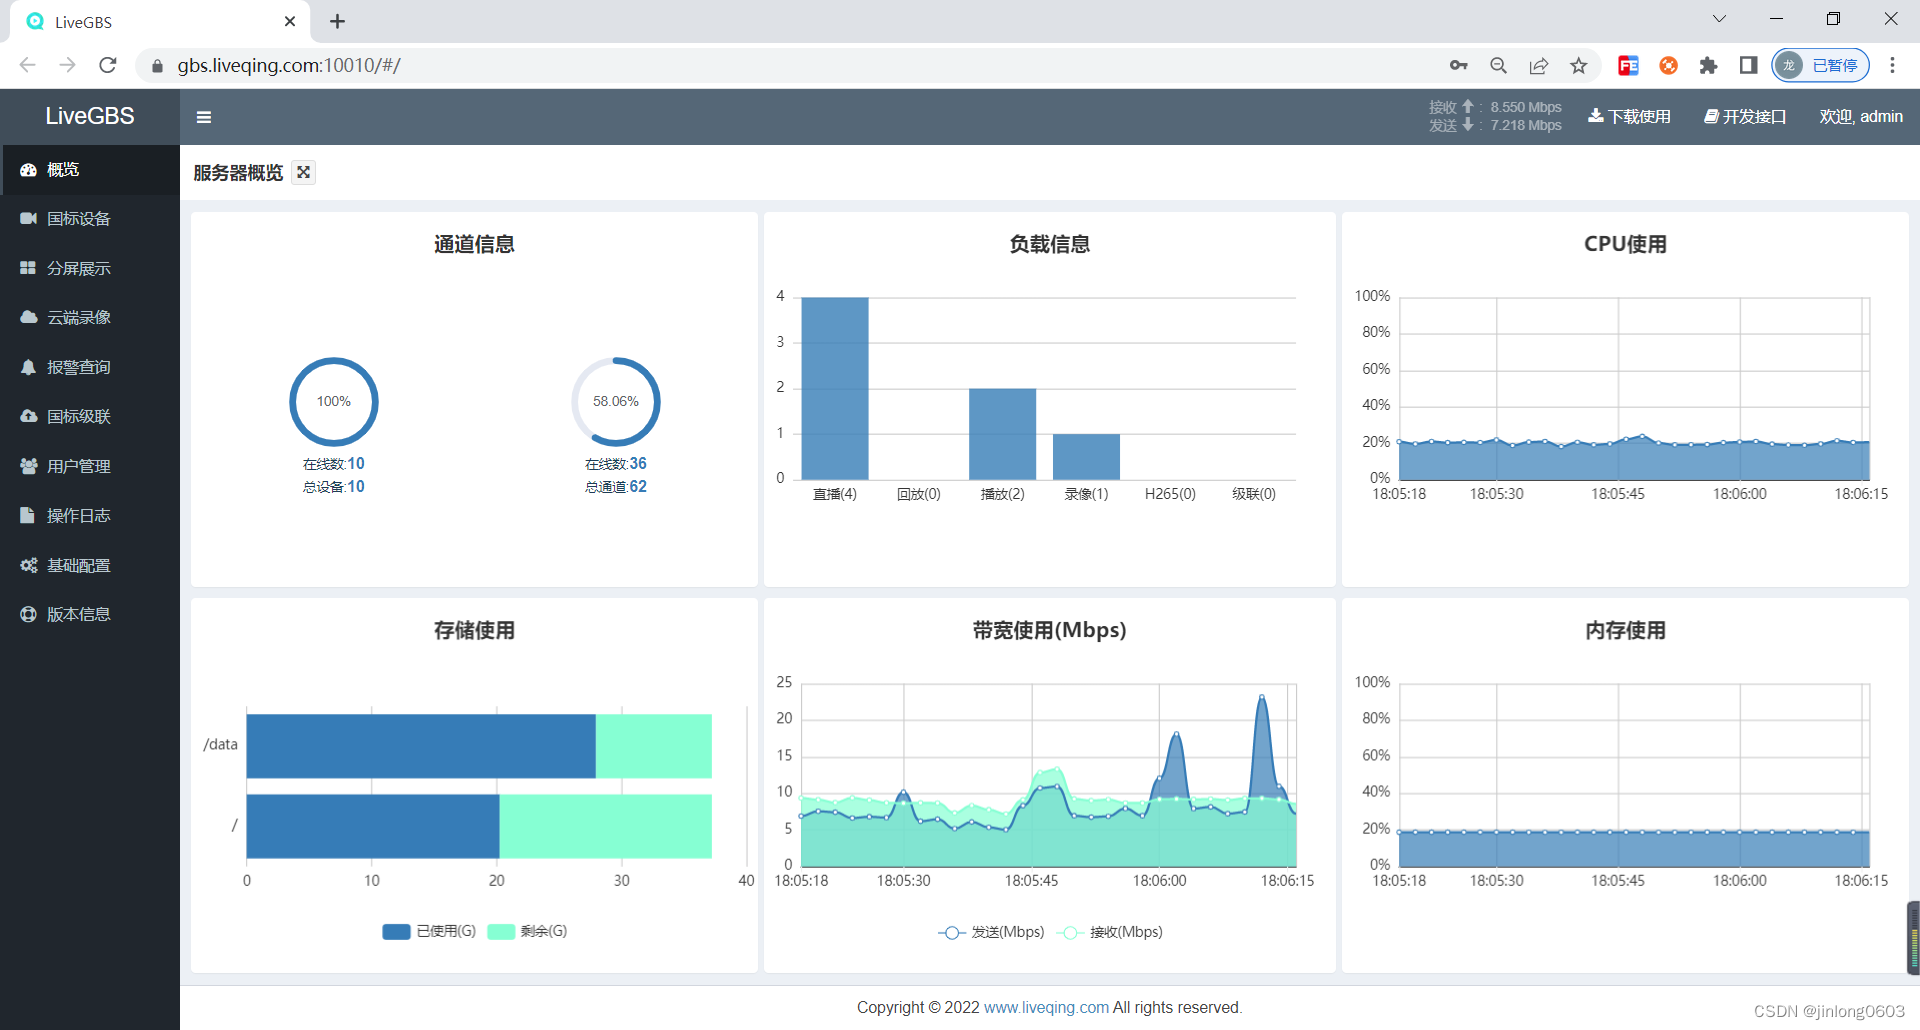Open the 概览 menu item
The width and height of the screenshot is (1920, 1030).
click(x=90, y=170)
